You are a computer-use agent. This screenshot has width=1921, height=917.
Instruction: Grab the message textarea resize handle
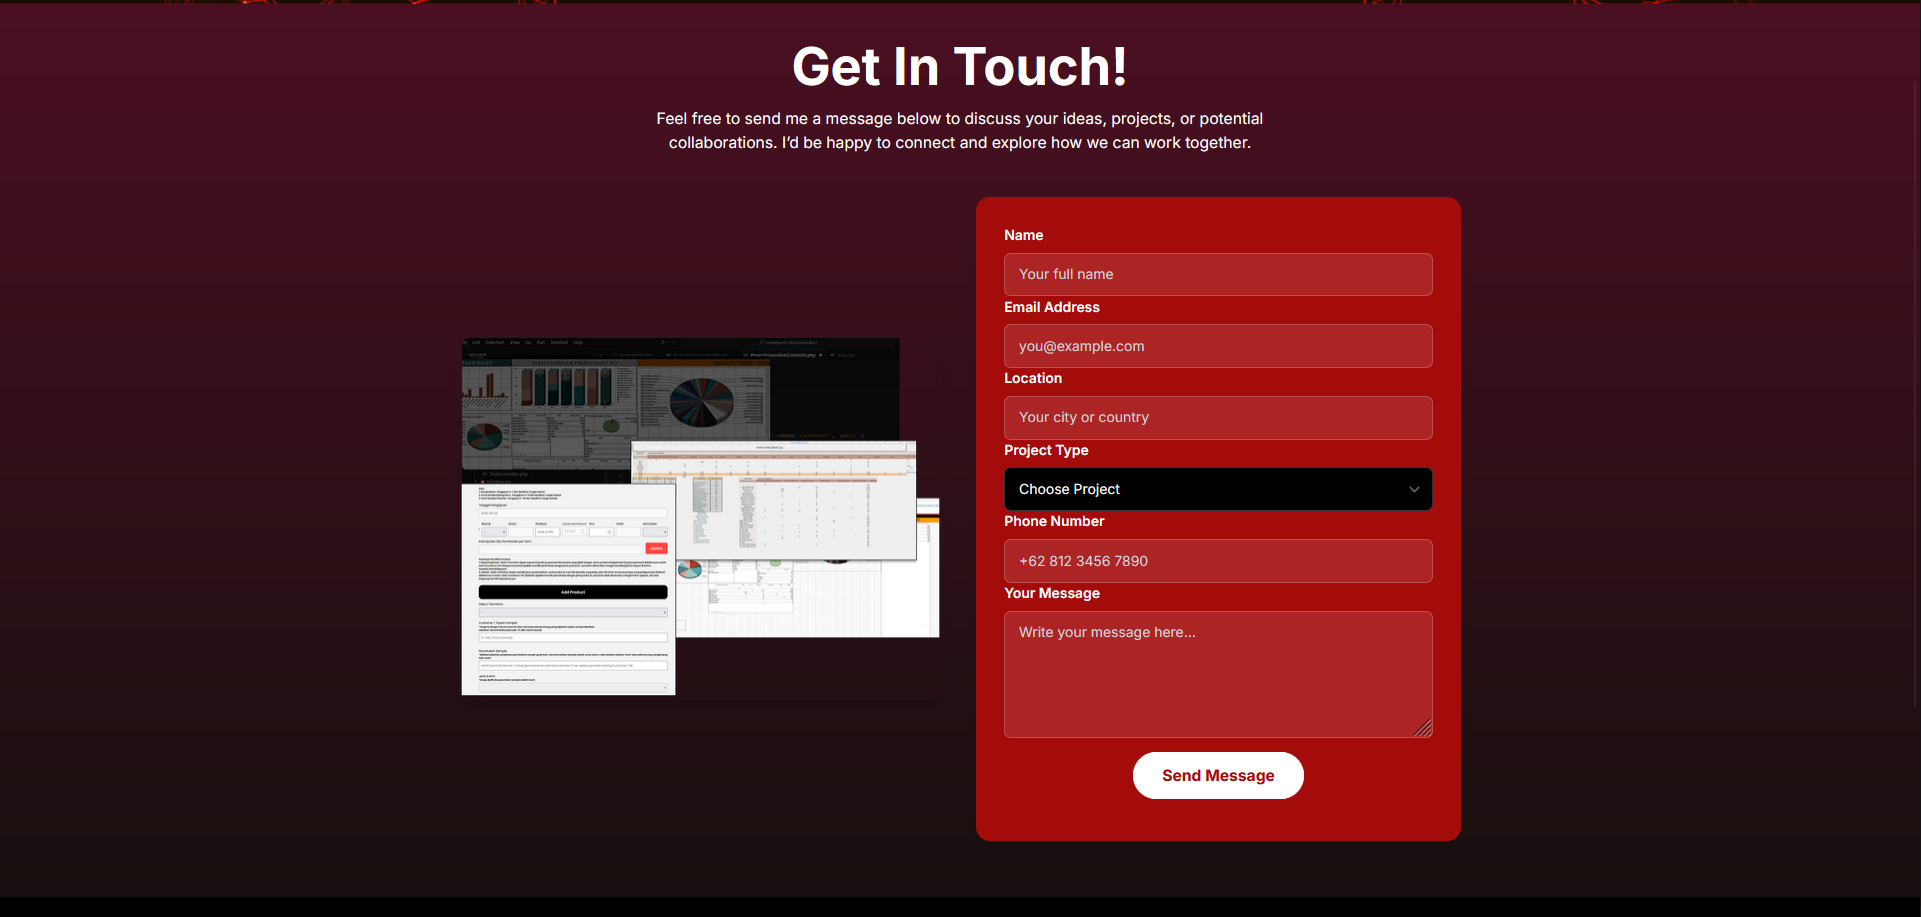click(x=1424, y=729)
